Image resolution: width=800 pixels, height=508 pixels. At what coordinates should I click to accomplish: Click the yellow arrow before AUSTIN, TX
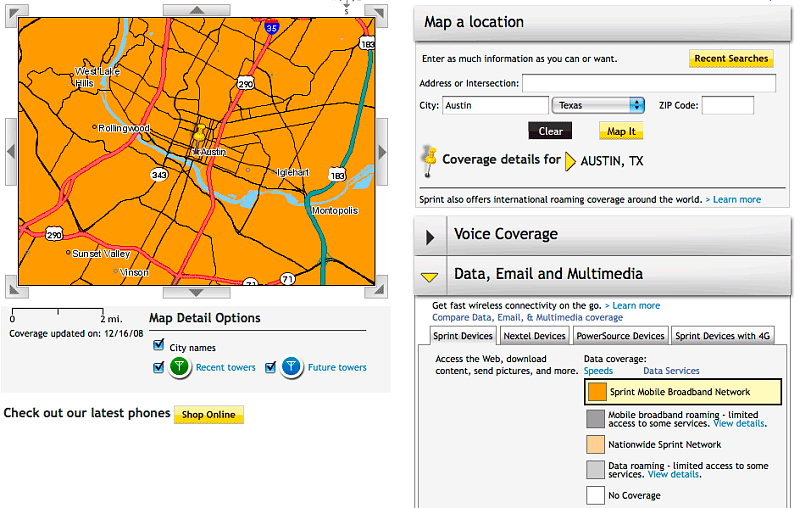point(570,161)
